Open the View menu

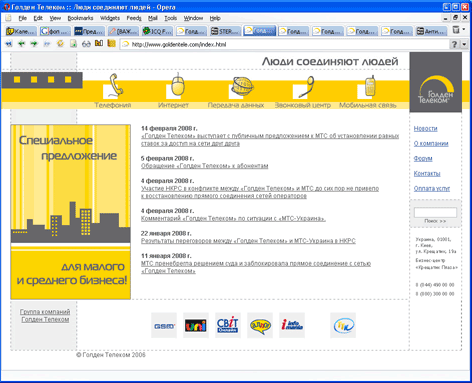(x=55, y=18)
